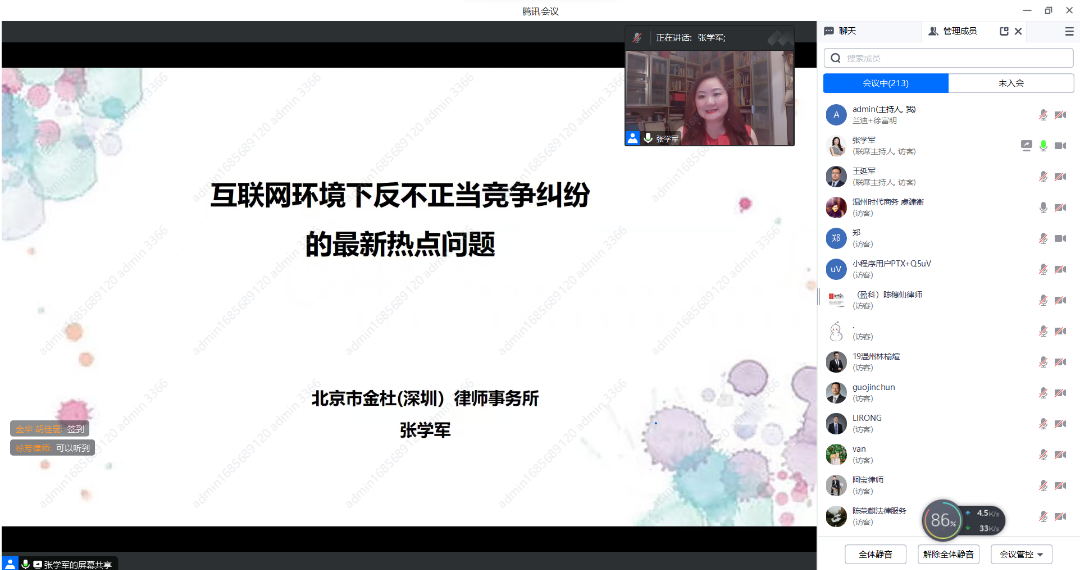Open the 聊天 chat tab

841,31
